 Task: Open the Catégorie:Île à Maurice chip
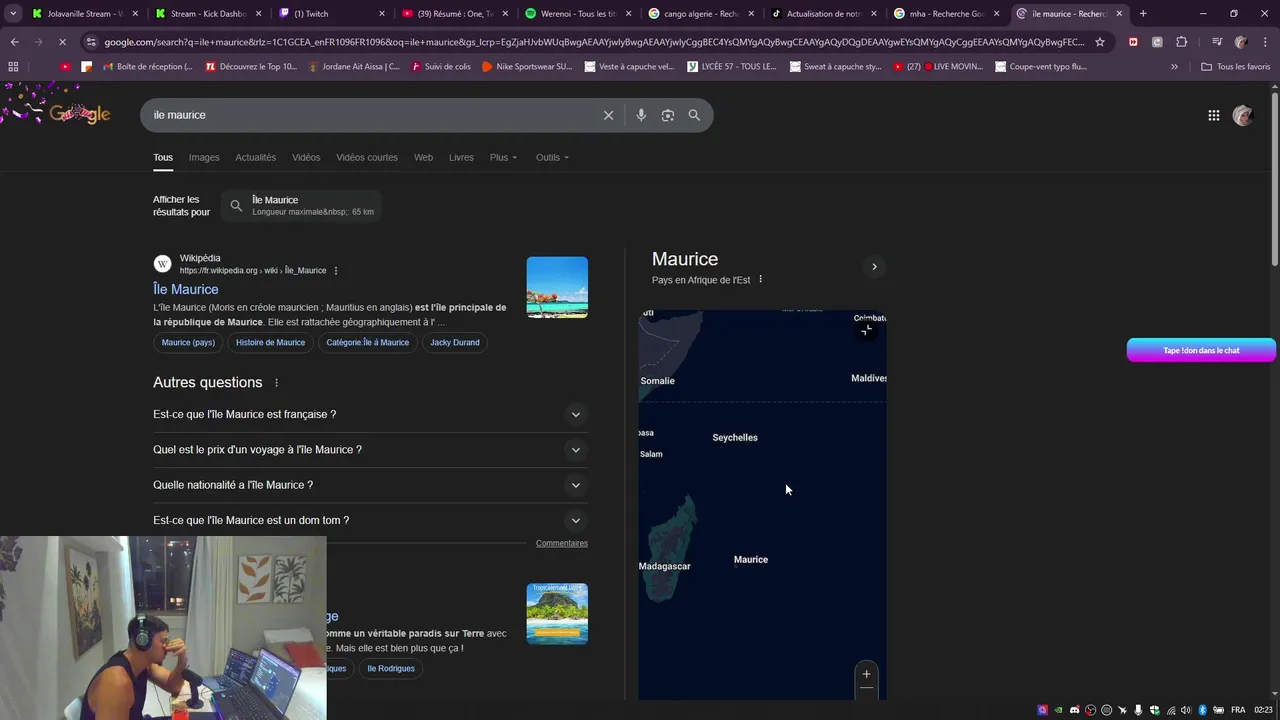[367, 342]
